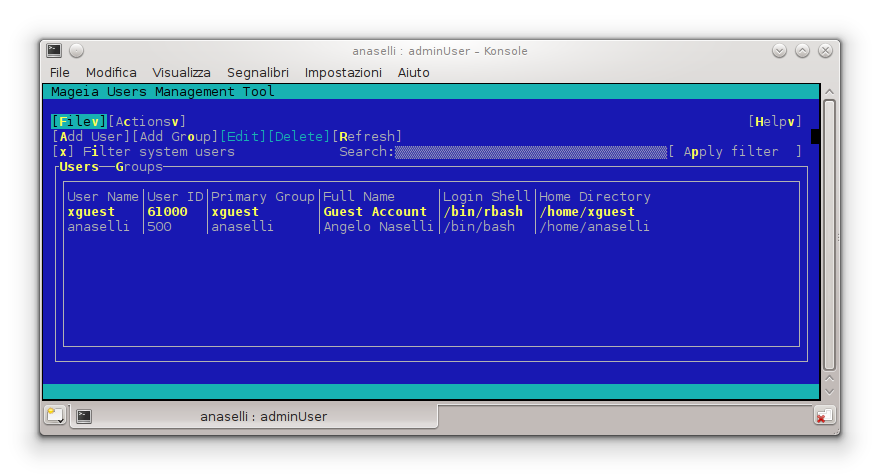The width and height of the screenshot is (880, 475).
Task: Click the Apply filter button
Action: [735, 152]
